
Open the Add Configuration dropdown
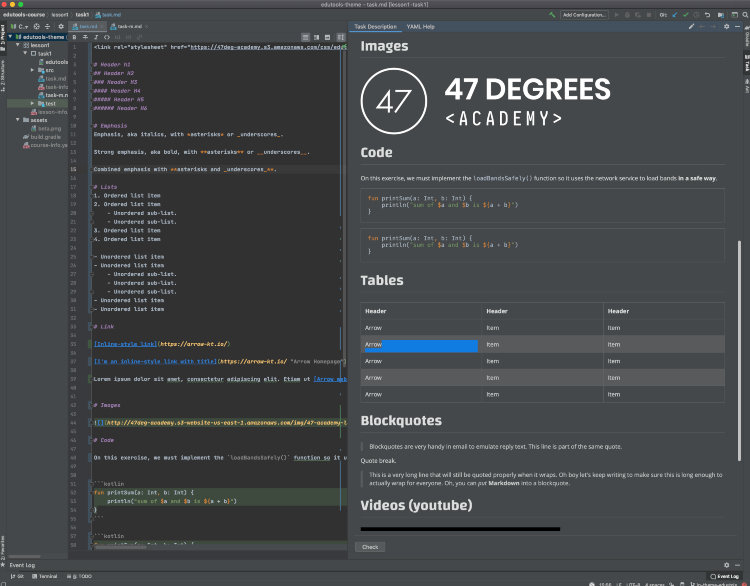point(584,15)
